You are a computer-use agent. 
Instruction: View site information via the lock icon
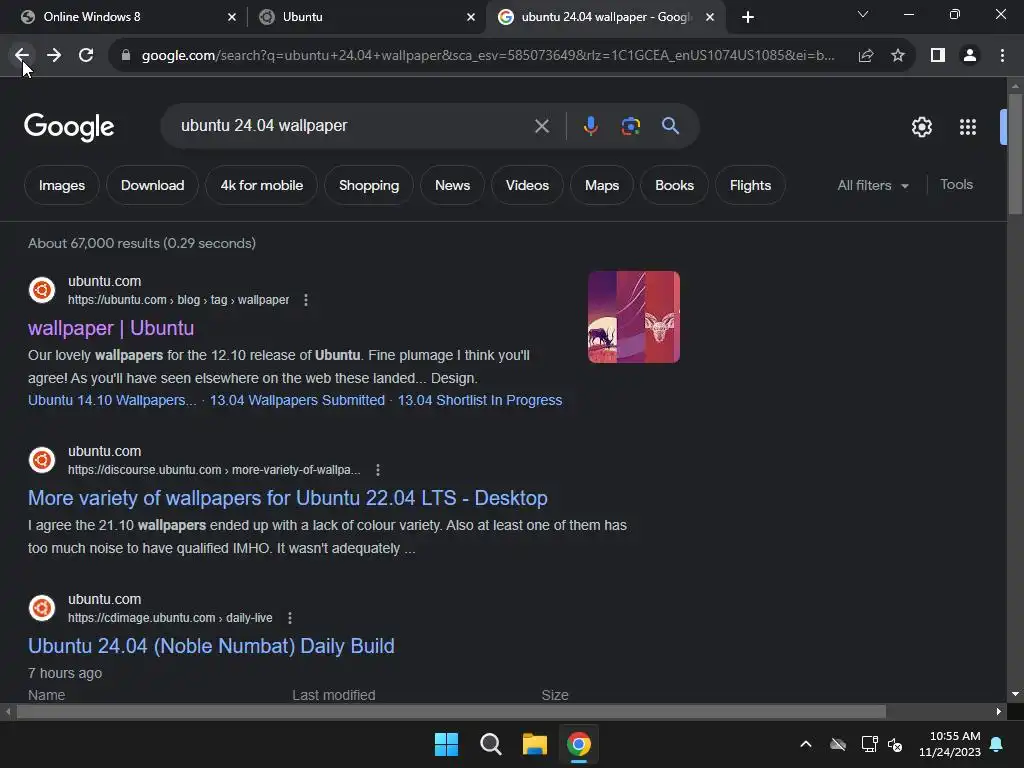click(126, 56)
